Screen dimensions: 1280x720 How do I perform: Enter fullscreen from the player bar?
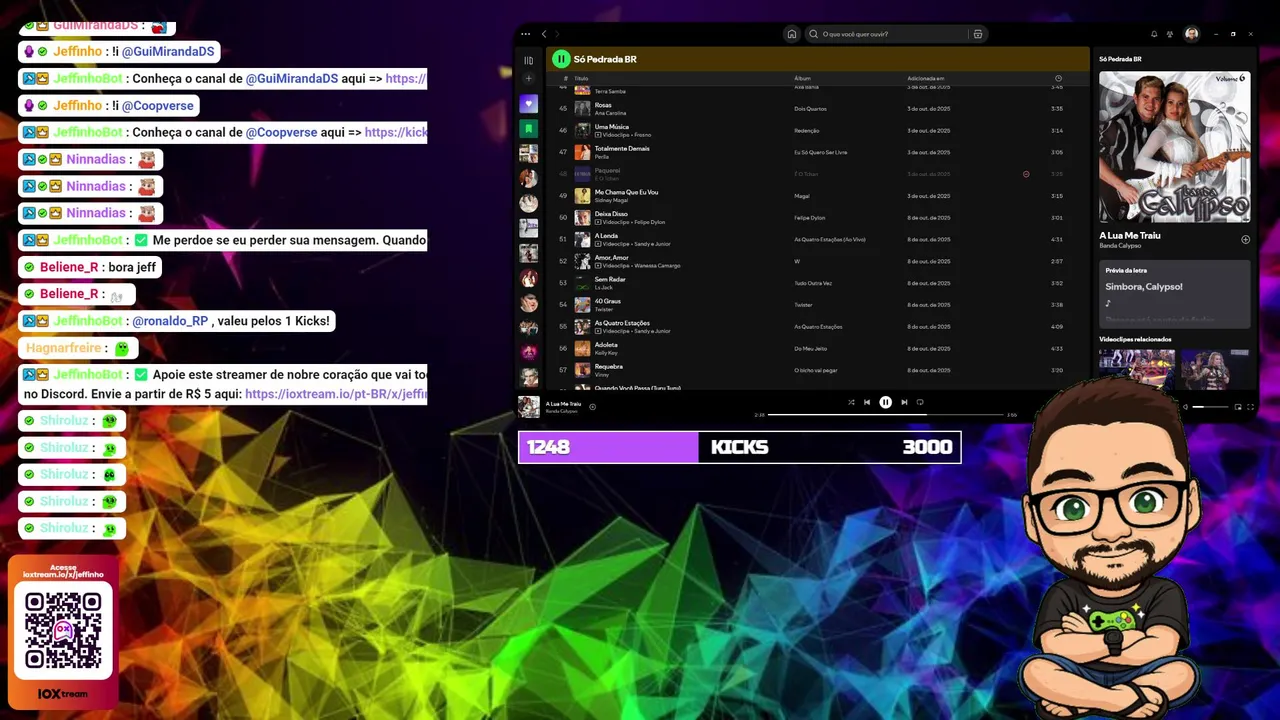point(1250,407)
